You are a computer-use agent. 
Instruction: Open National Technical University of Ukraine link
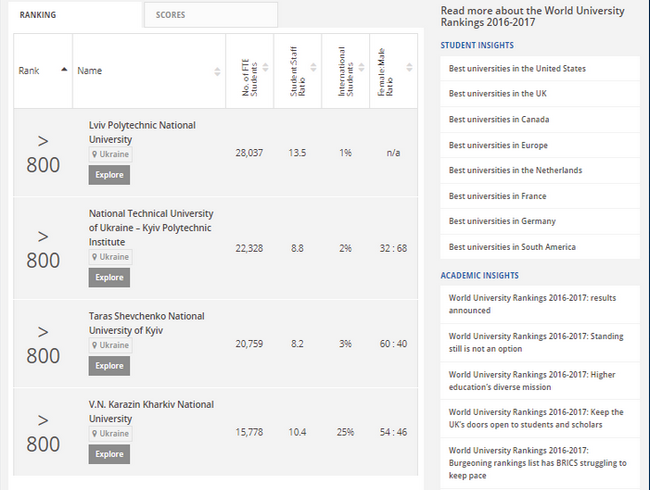[150, 228]
